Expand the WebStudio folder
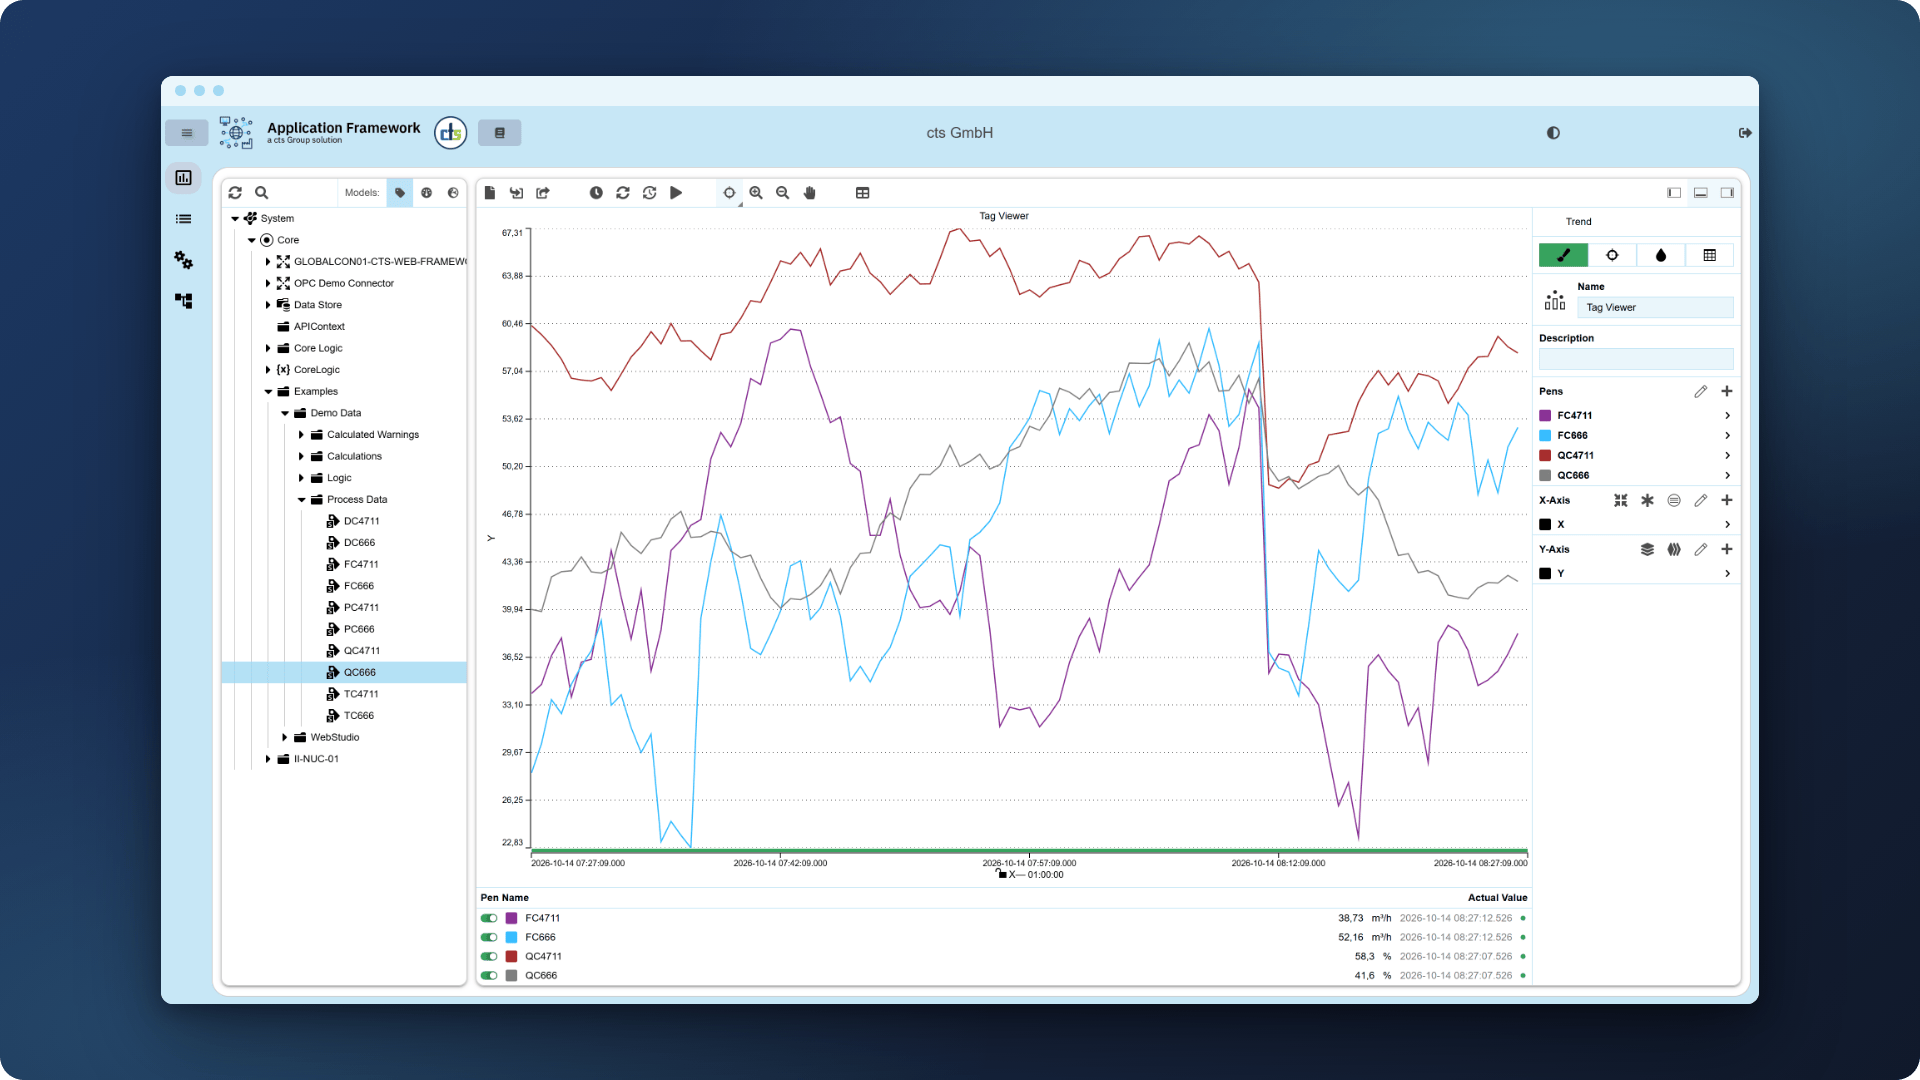This screenshot has width=1920, height=1080. pyautogui.click(x=285, y=738)
